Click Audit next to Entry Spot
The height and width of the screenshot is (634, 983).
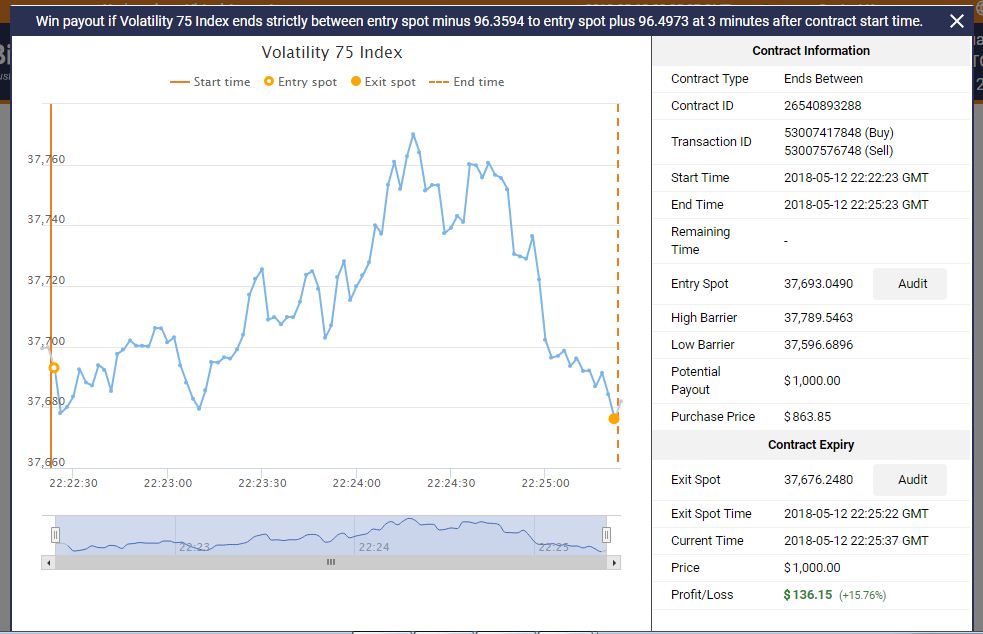click(909, 284)
